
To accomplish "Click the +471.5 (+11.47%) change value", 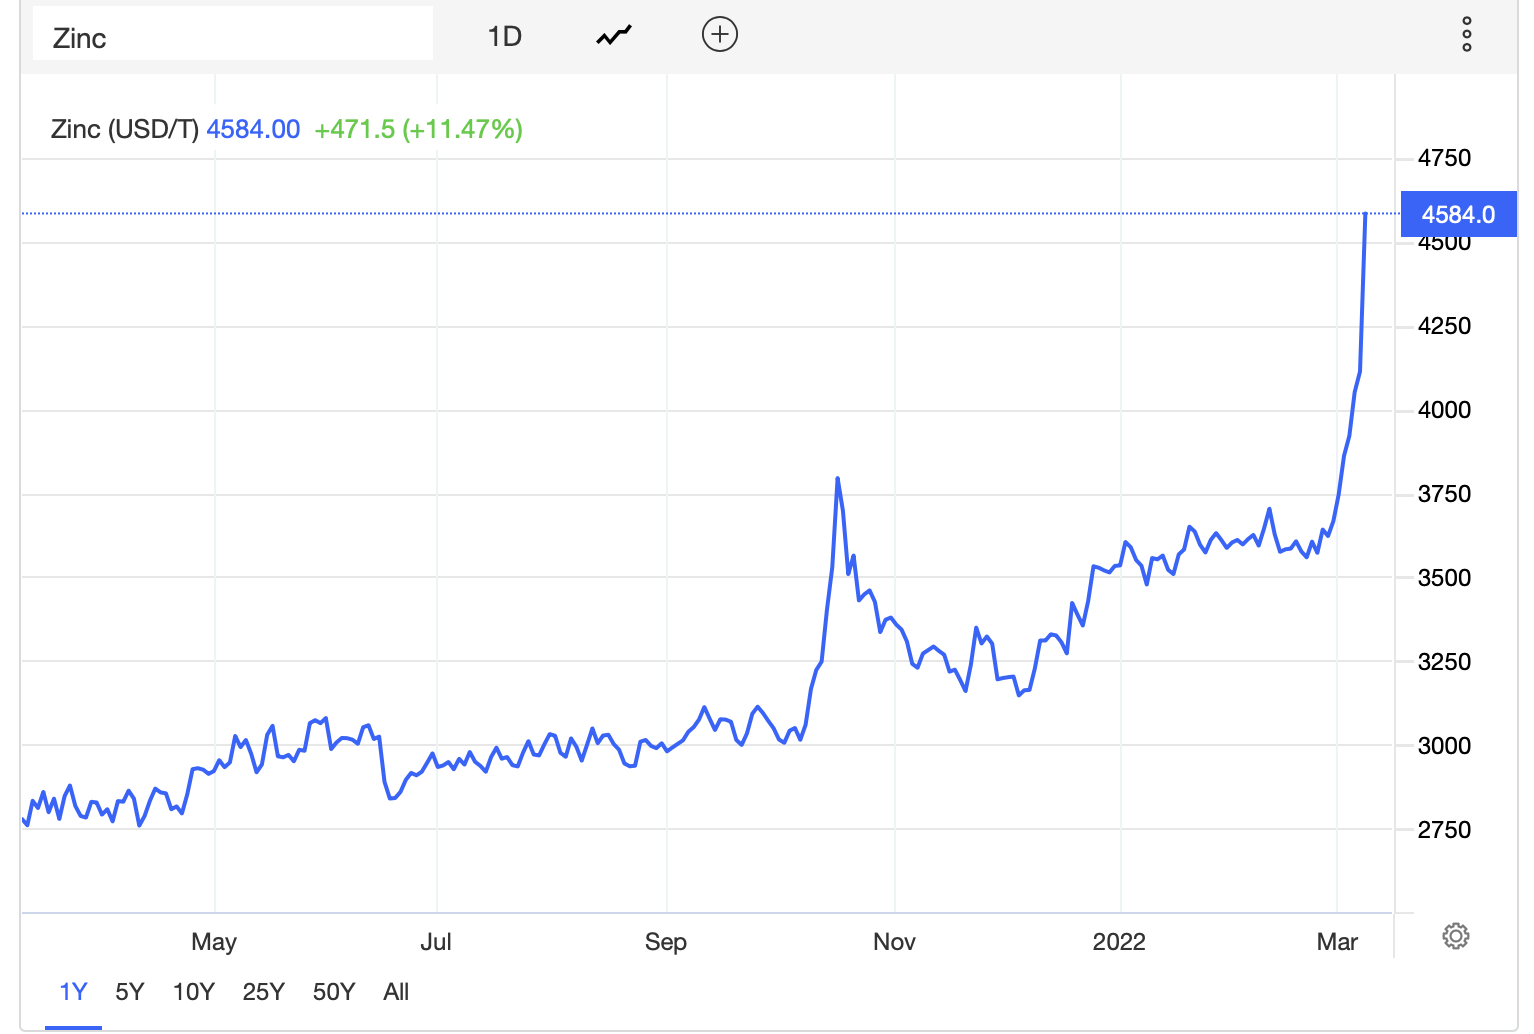I will tap(418, 129).
